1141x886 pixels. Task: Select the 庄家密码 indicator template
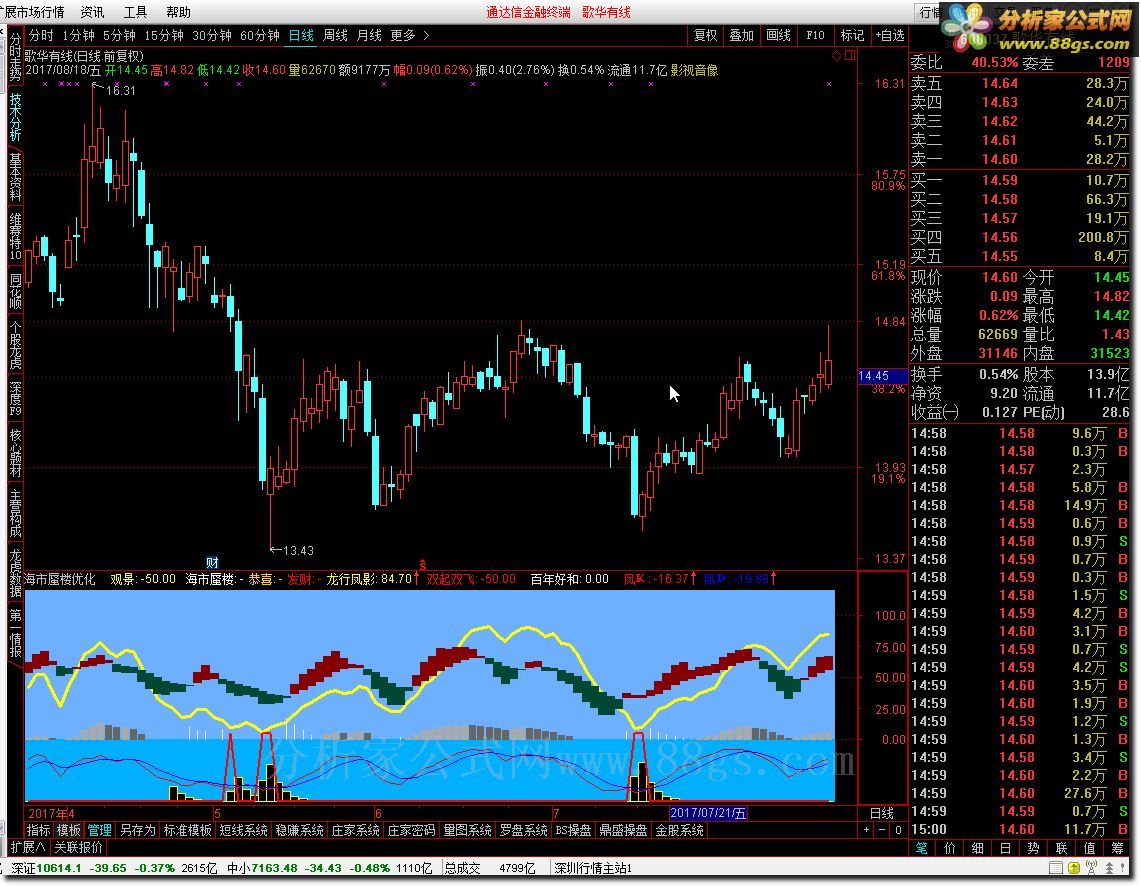click(411, 830)
